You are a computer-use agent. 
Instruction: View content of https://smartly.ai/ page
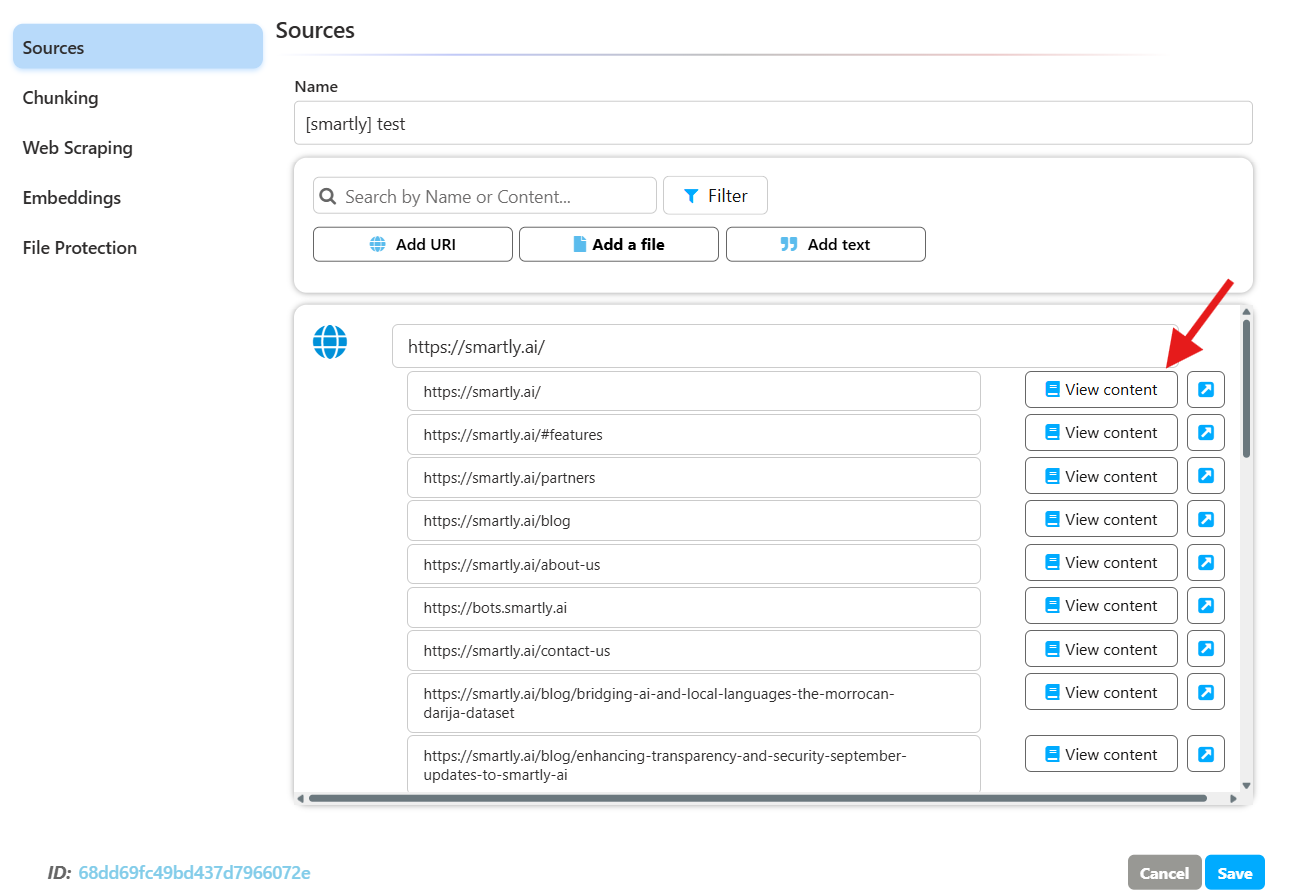point(1101,390)
